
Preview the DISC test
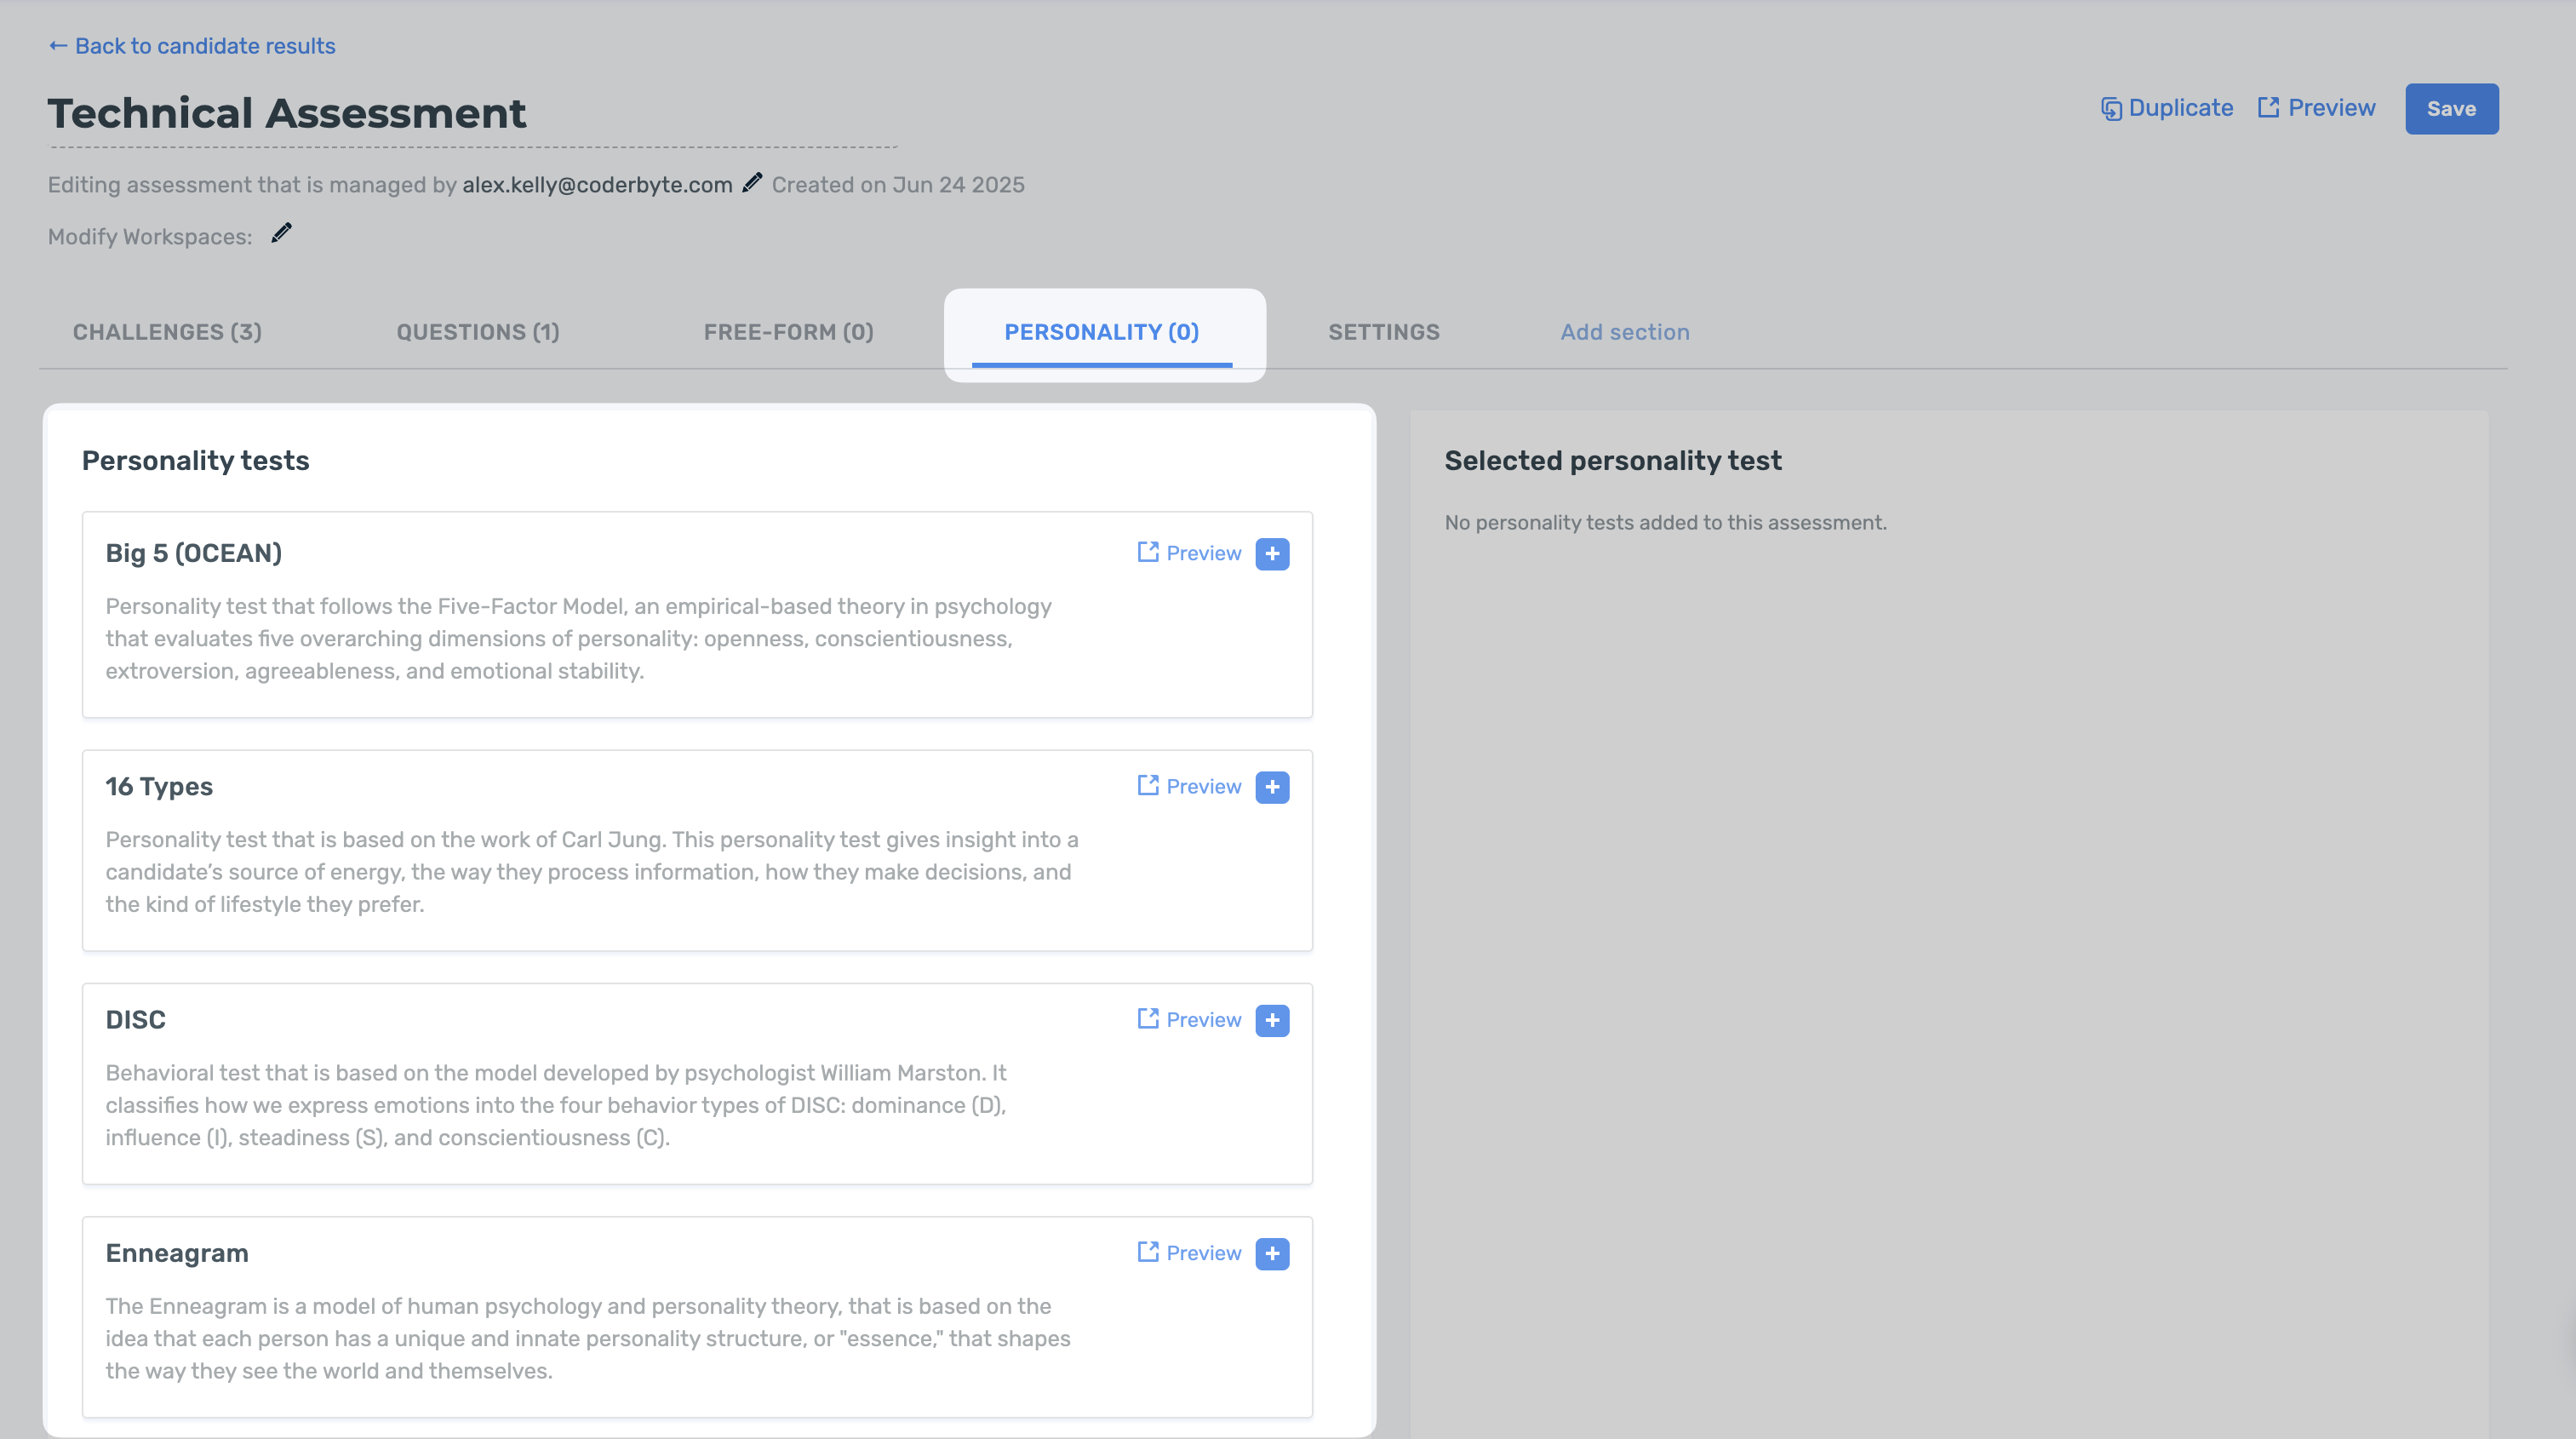1189,1019
